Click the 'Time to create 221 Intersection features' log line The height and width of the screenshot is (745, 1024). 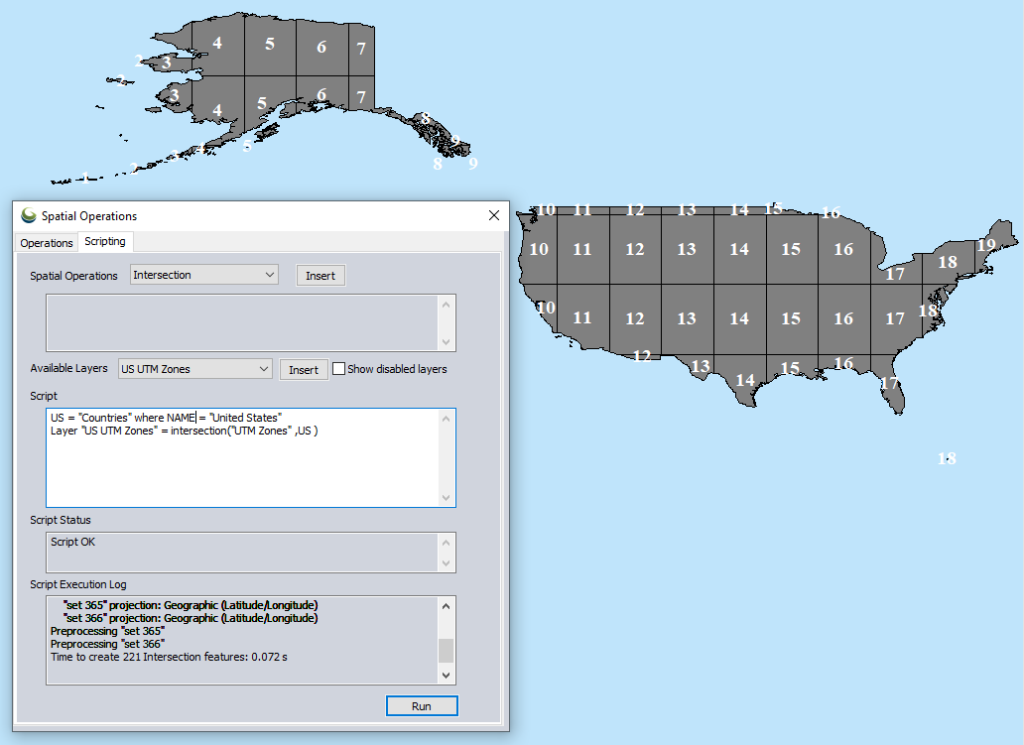point(168,657)
